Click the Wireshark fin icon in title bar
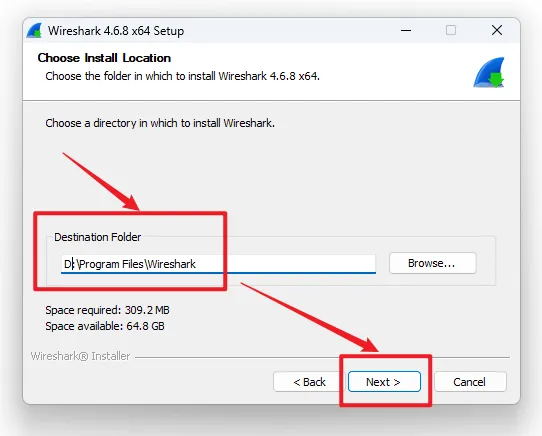Image resolution: width=542 pixels, height=436 pixels. [34, 31]
